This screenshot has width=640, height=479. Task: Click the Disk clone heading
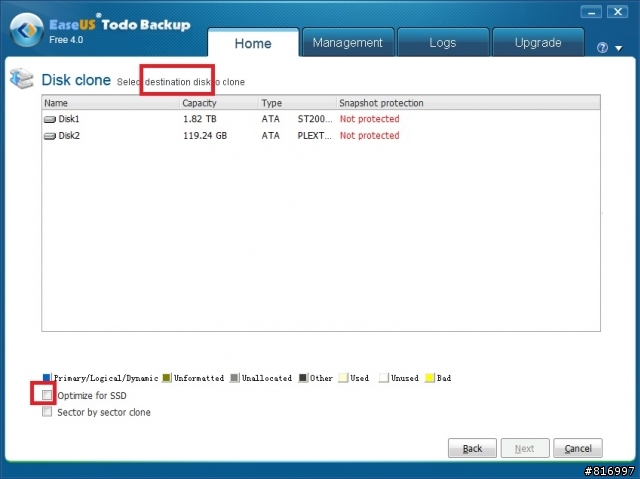pyautogui.click(x=76, y=80)
